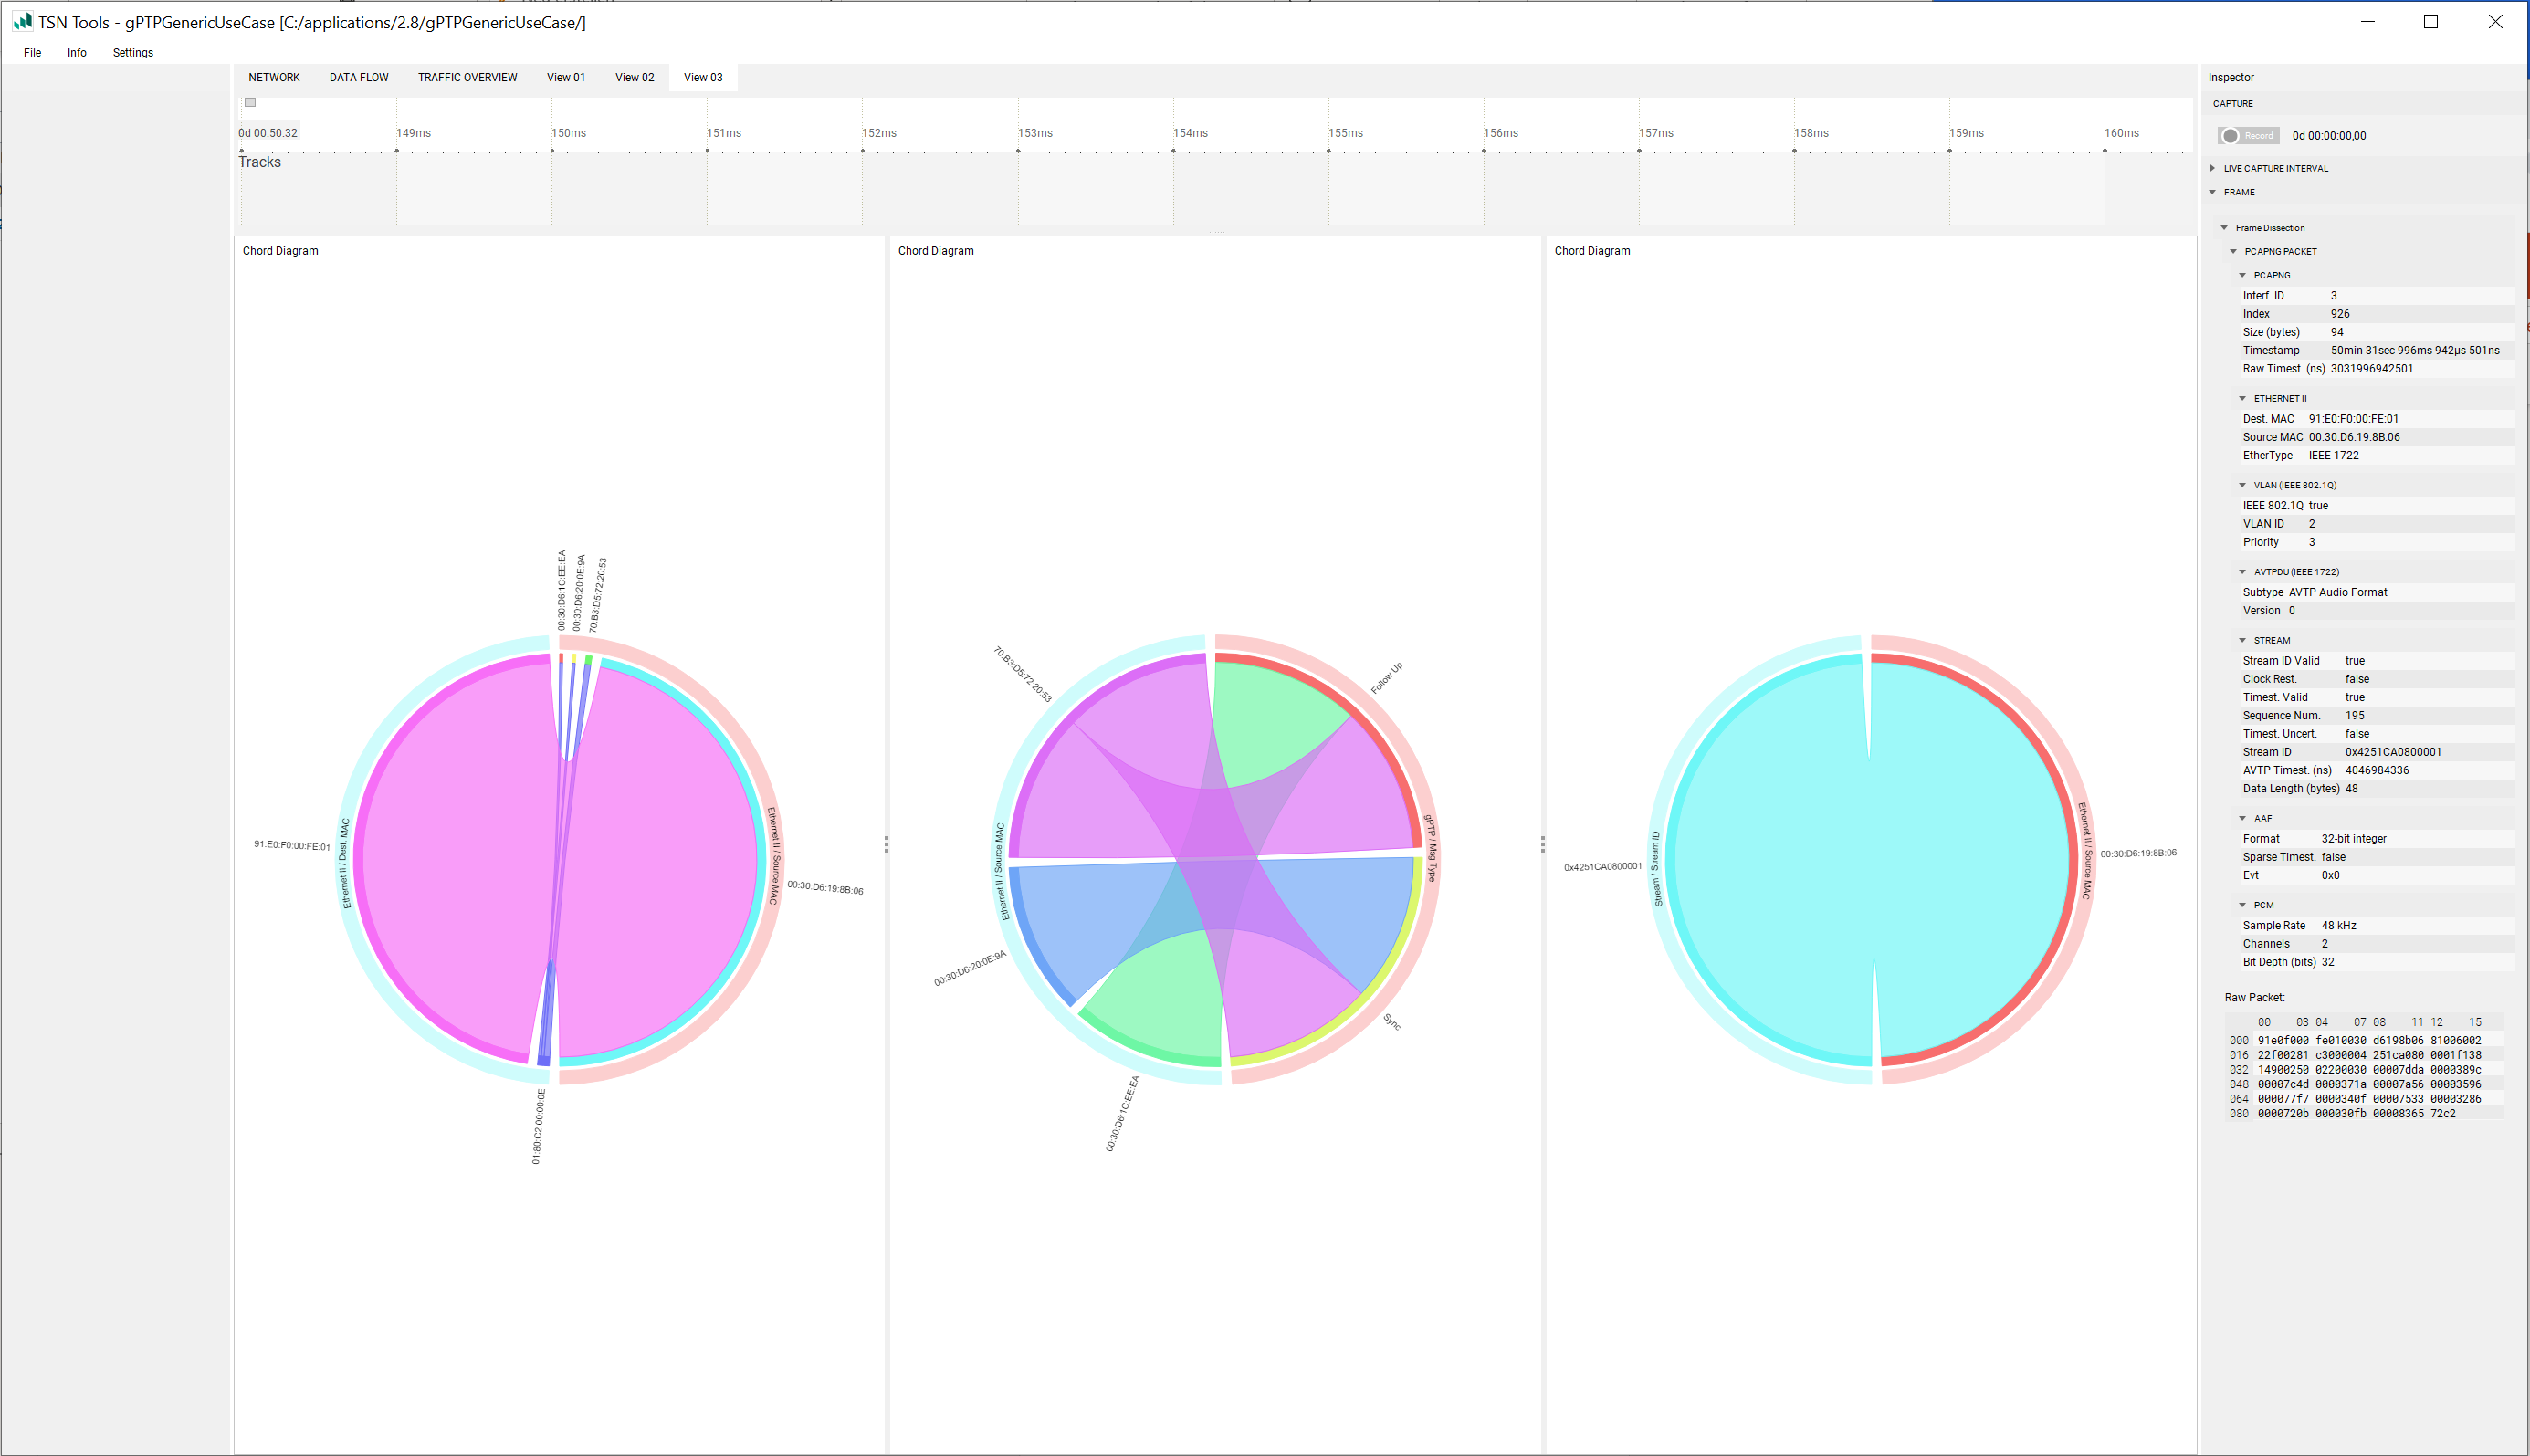Collapse the Frame Dissection node

coord(2224,228)
